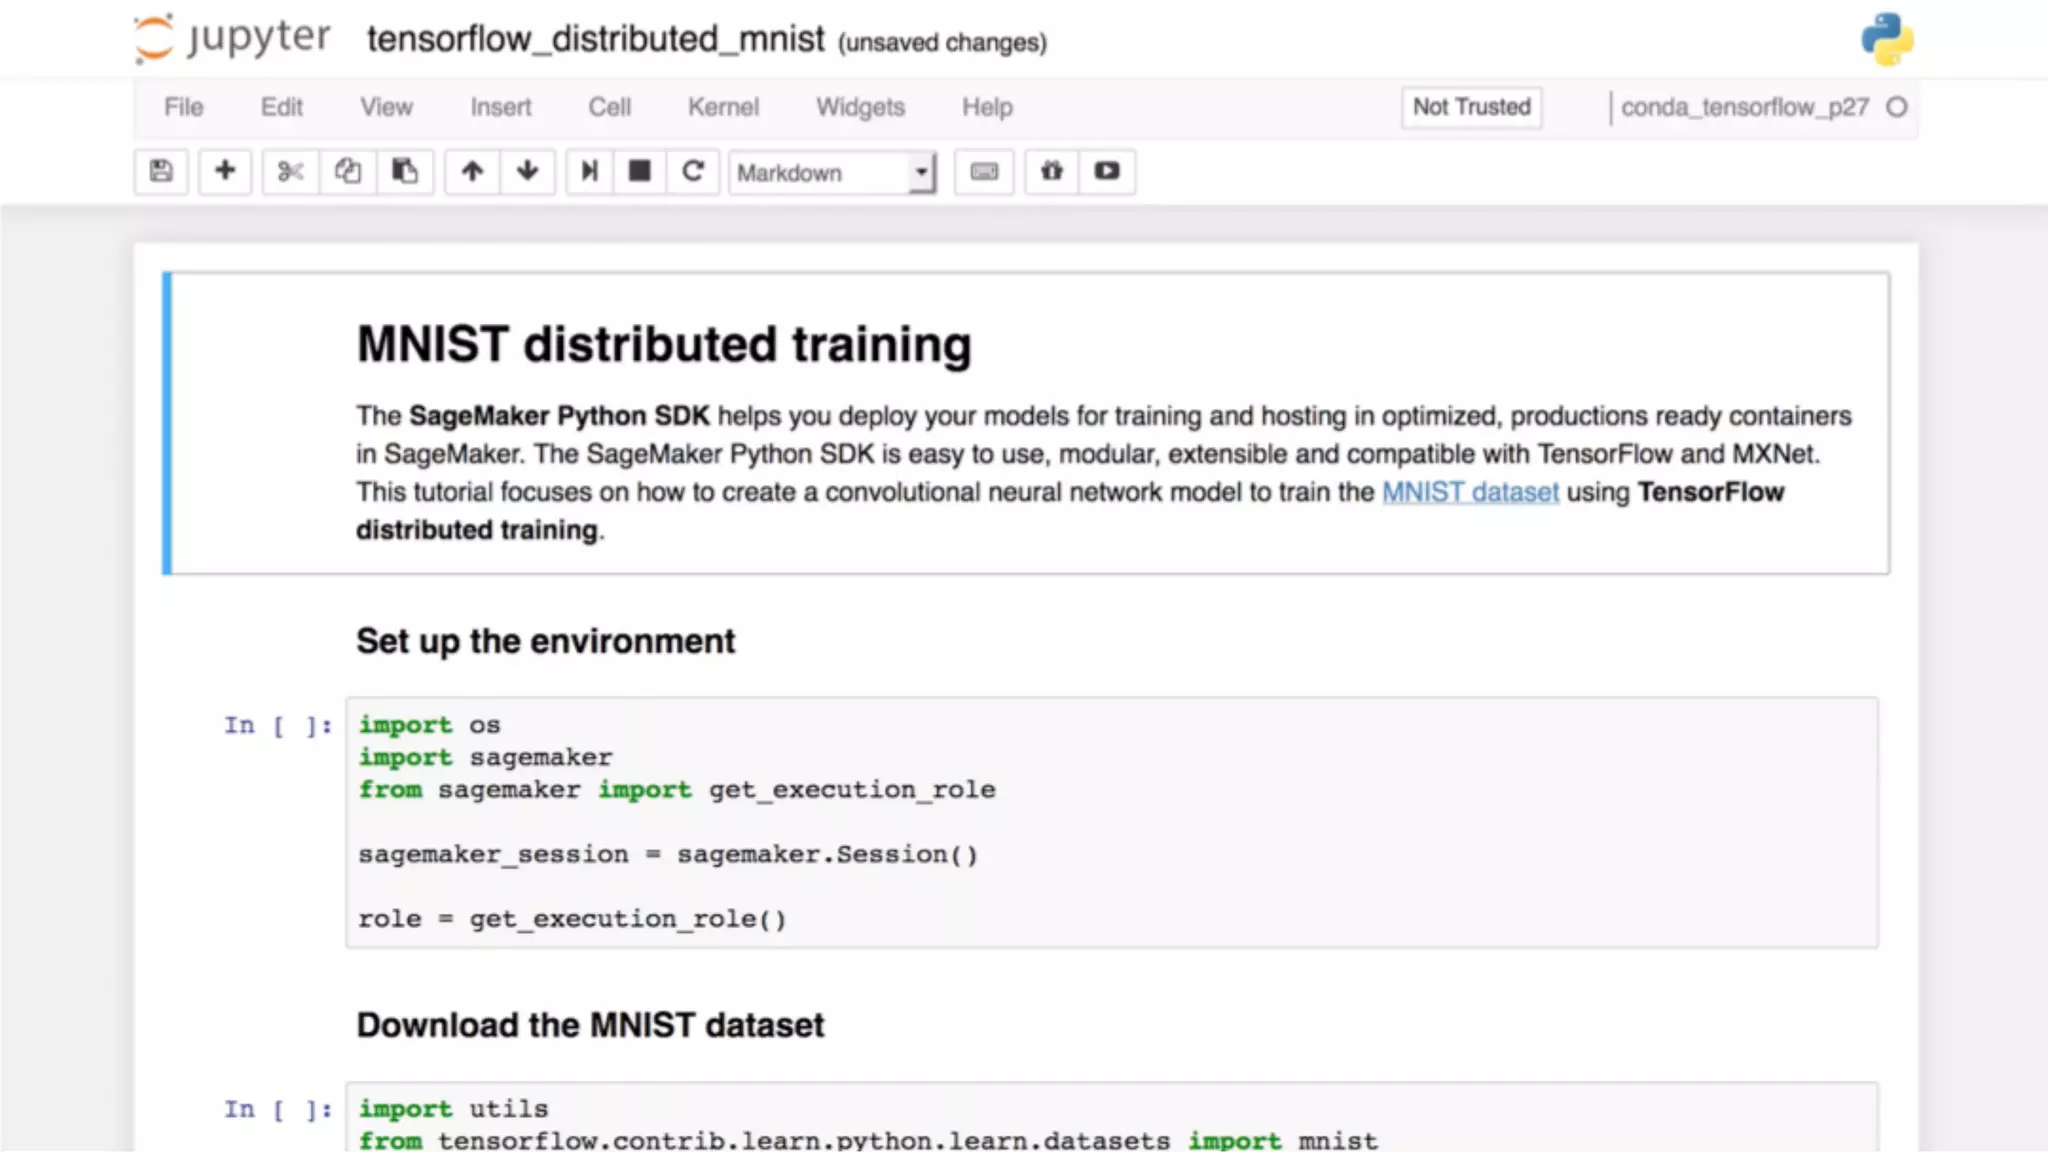Move selected cell down arrow
Screen dimensions: 2048x1152
(528, 172)
